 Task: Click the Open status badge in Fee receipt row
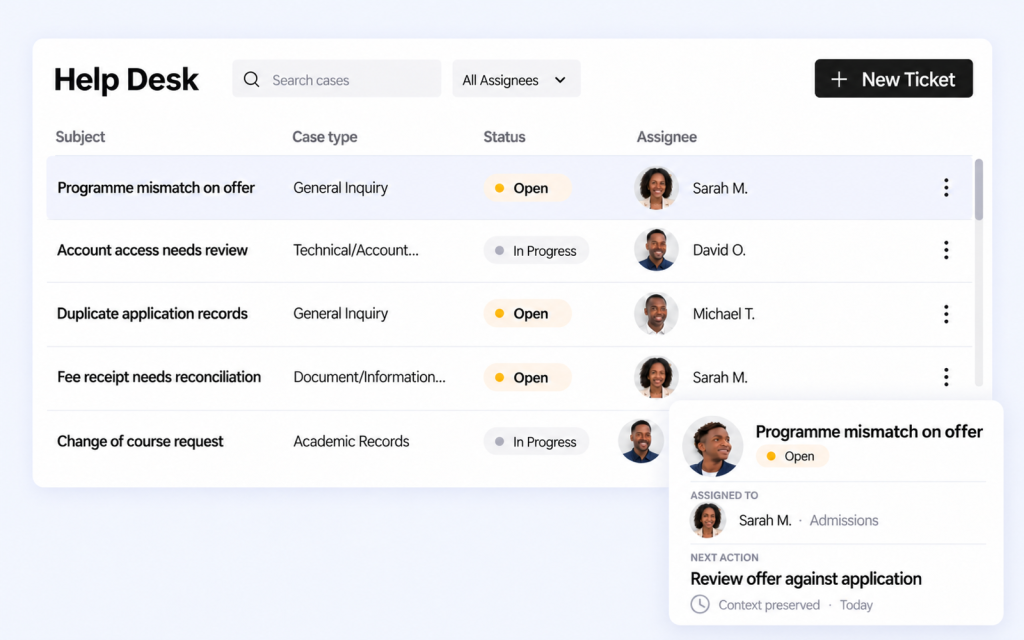pos(528,377)
